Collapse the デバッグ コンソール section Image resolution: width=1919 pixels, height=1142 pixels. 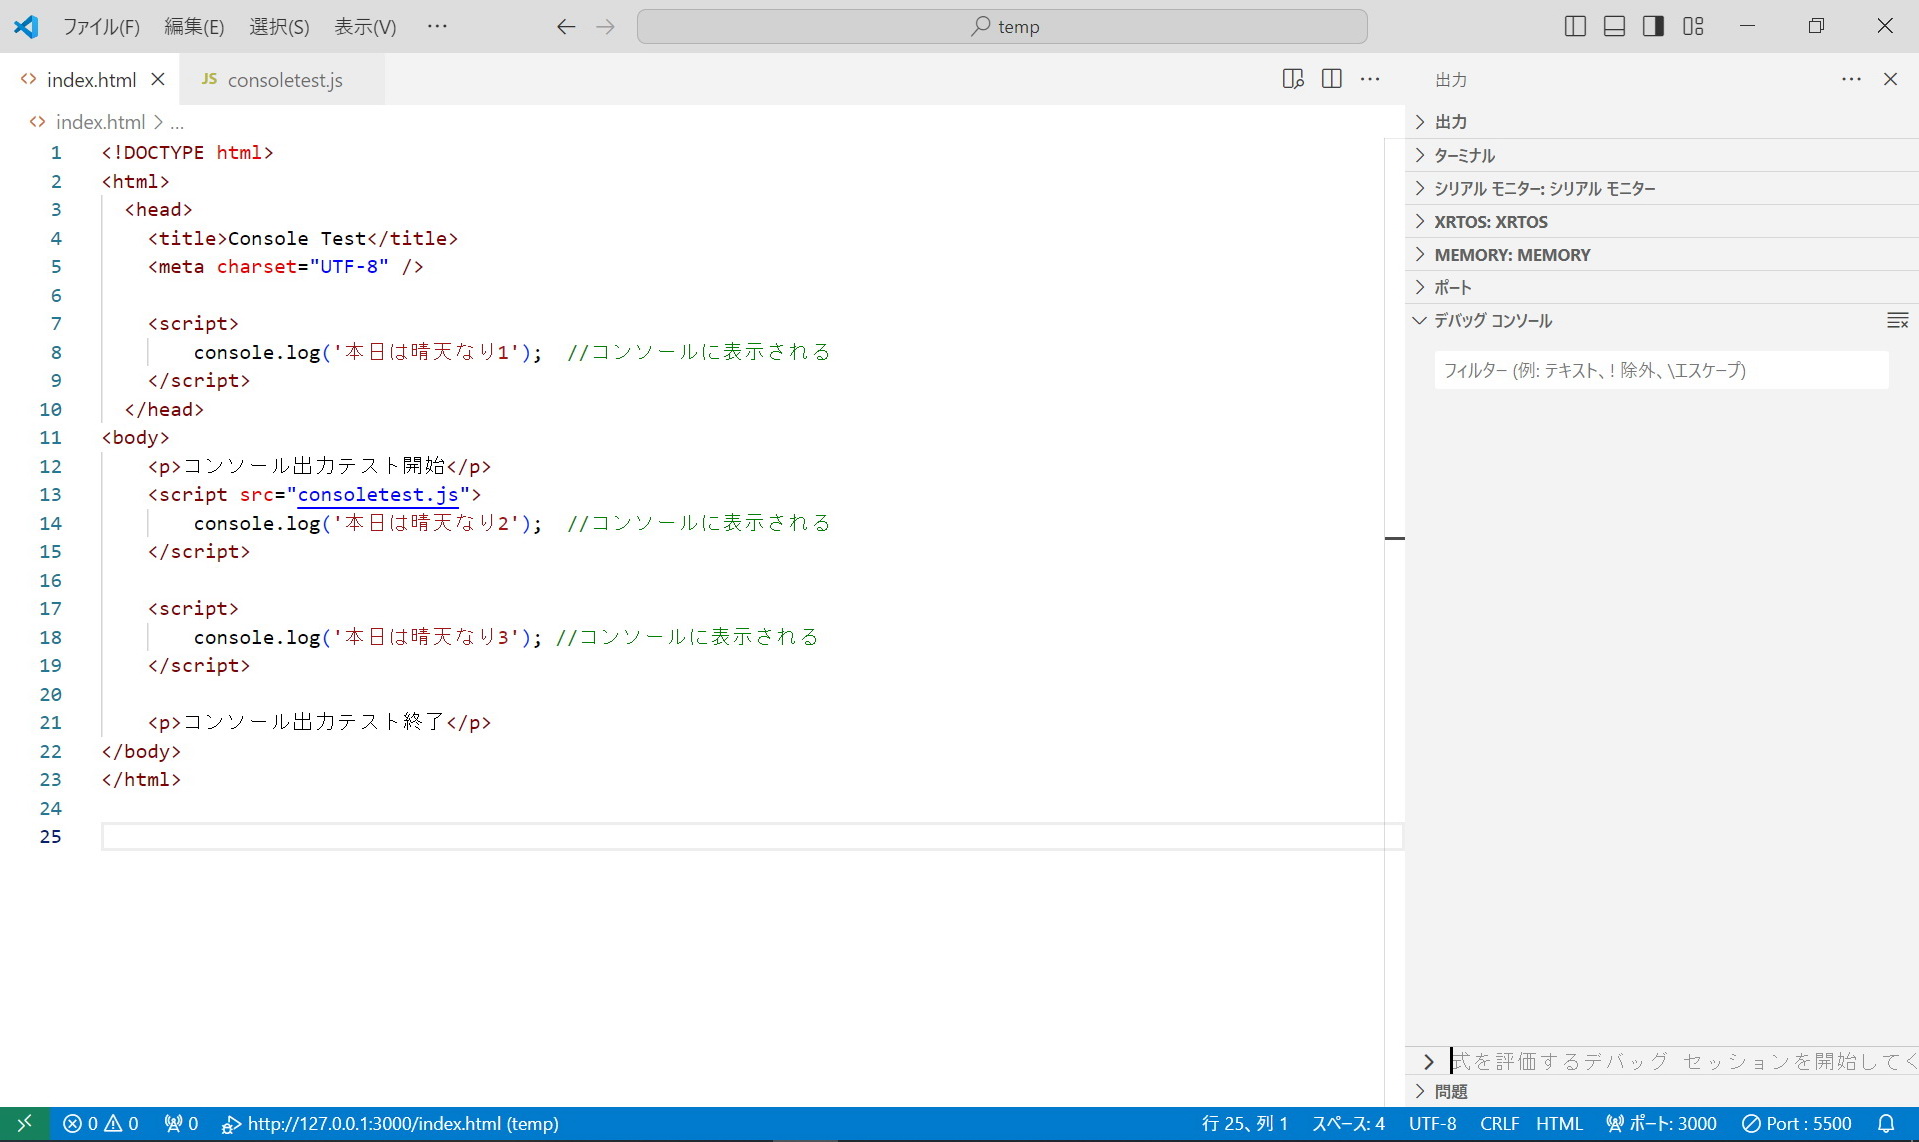tap(1492, 321)
